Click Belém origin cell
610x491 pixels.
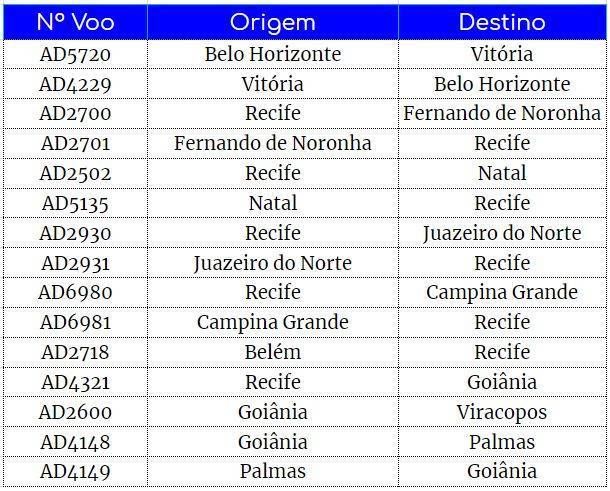[x=273, y=352]
